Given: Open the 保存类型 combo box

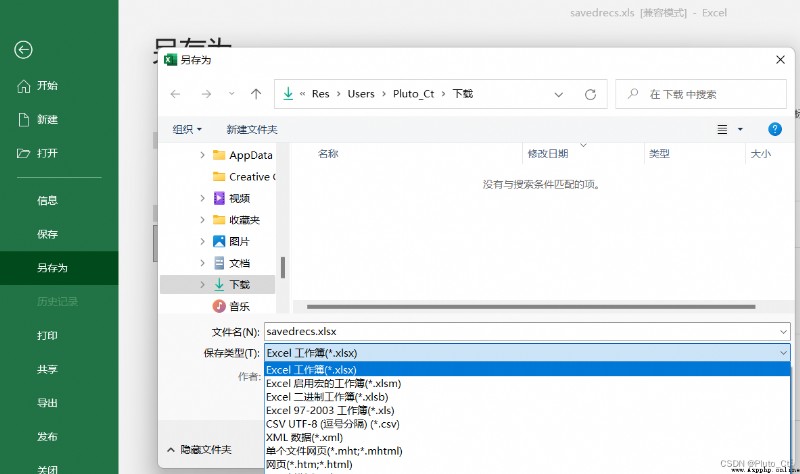Looking at the screenshot, I should pos(527,353).
